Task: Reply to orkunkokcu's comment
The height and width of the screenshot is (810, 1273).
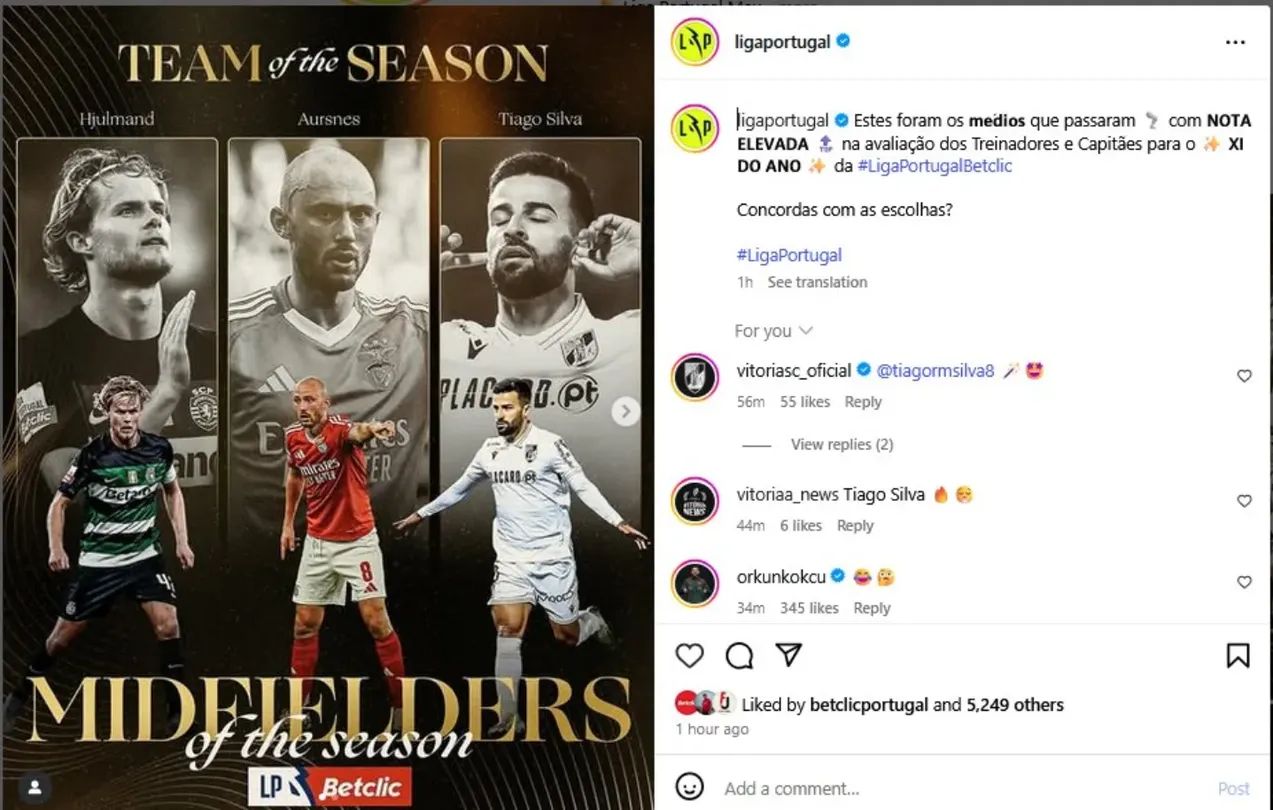Action: tap(872, 608)
